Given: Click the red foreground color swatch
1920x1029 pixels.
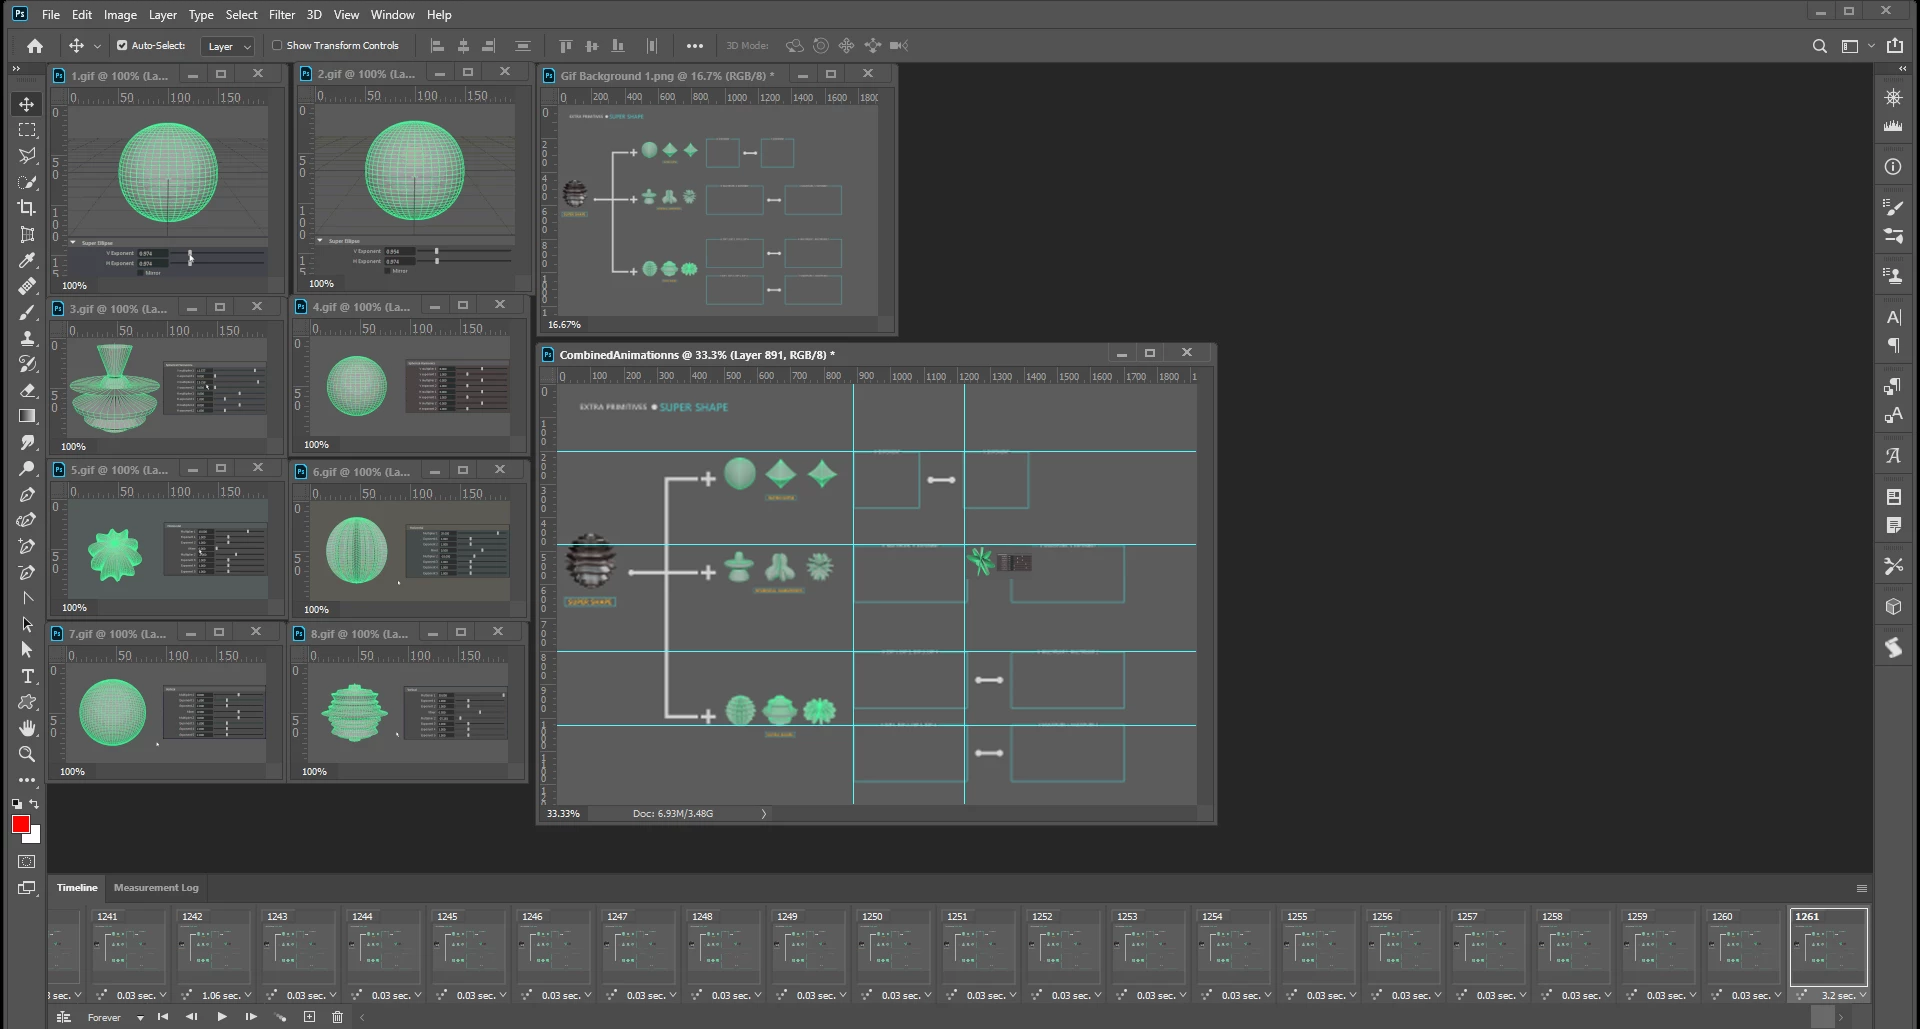Looking at the screenshot, I should point(20,823).
